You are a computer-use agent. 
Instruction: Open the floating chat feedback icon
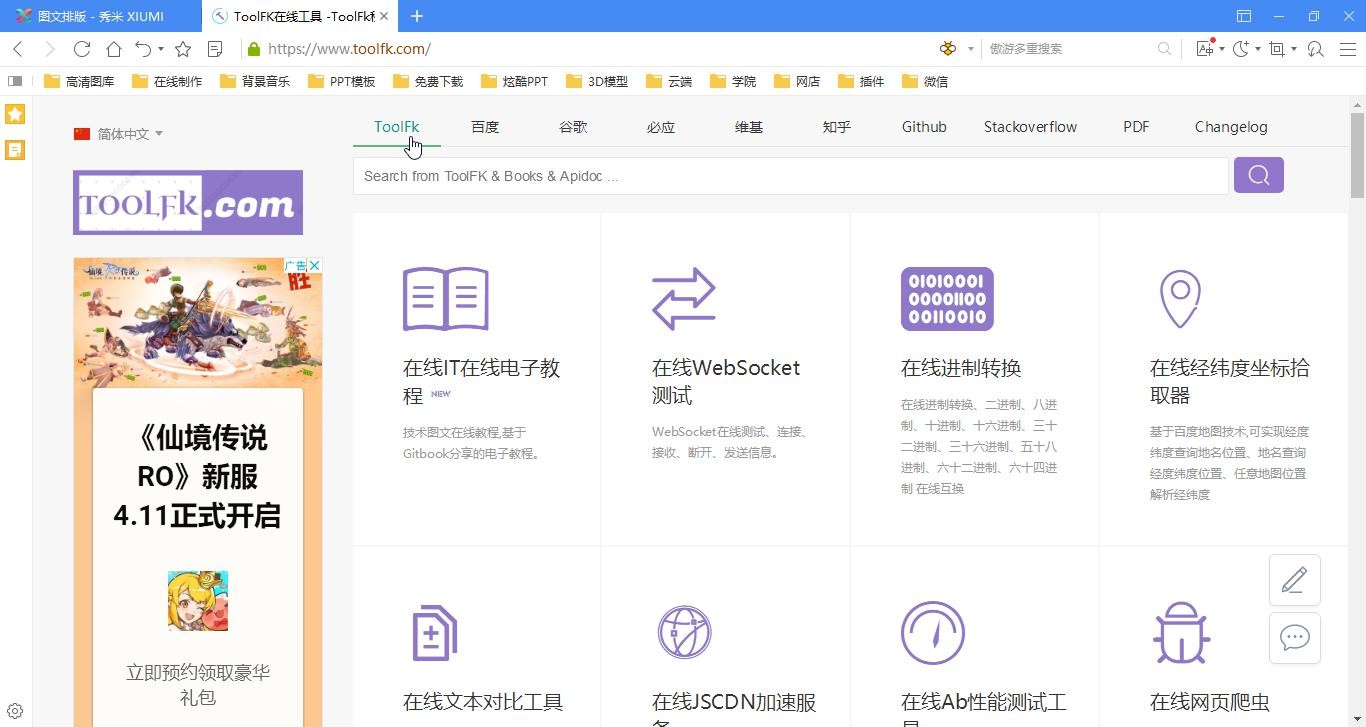click(x=1294, y=638)
